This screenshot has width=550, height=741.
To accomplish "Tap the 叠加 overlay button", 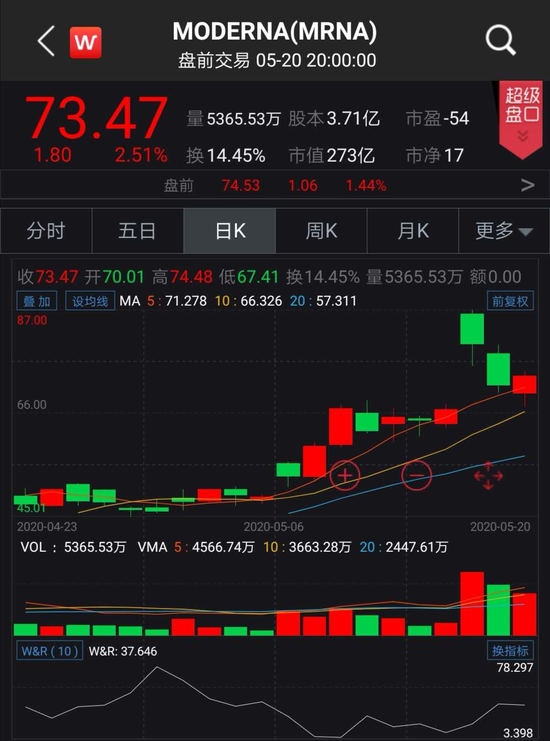I will pos(37,301).
